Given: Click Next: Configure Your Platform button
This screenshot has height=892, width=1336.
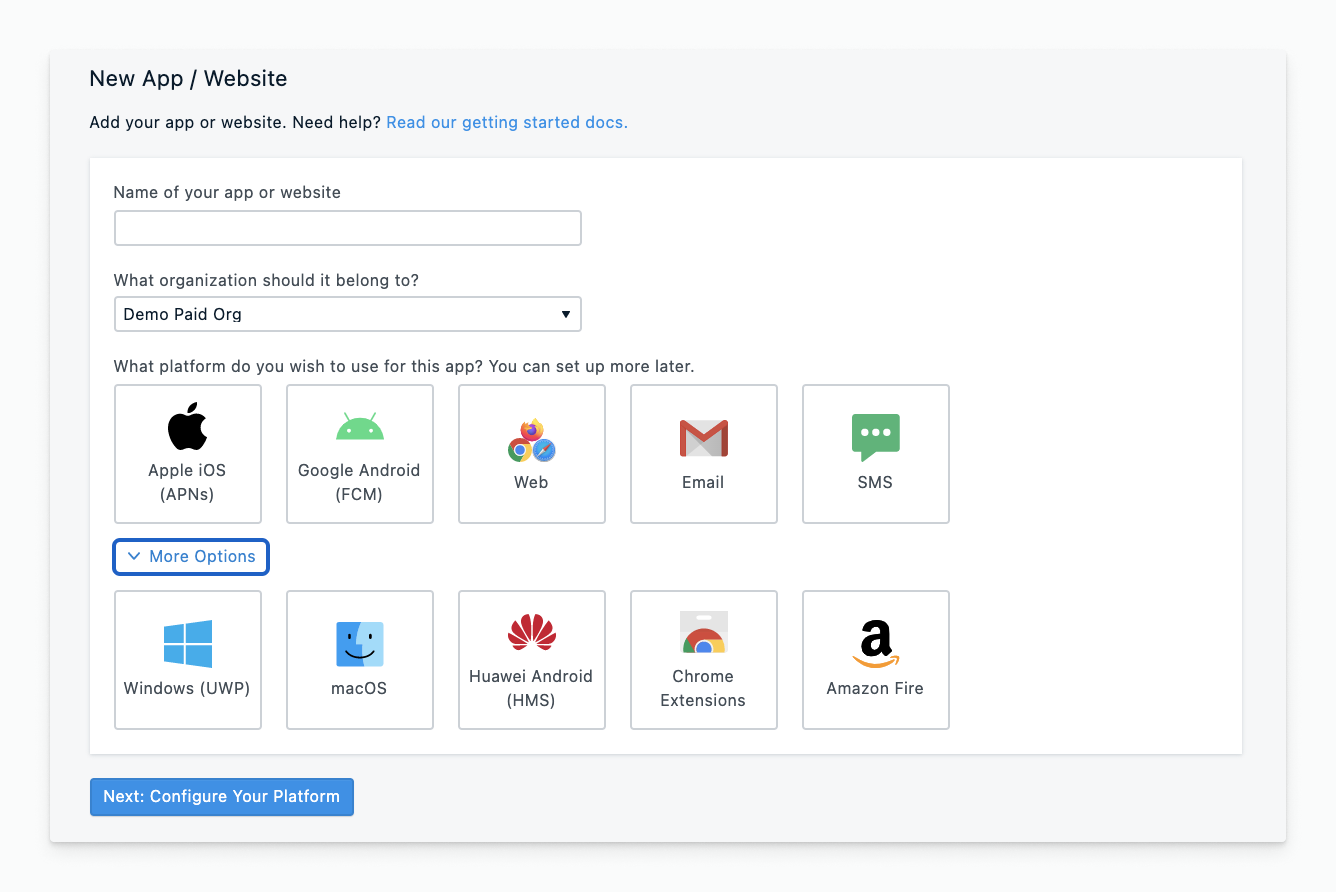Looking at the screenshot, I should [x=222, y=797].
